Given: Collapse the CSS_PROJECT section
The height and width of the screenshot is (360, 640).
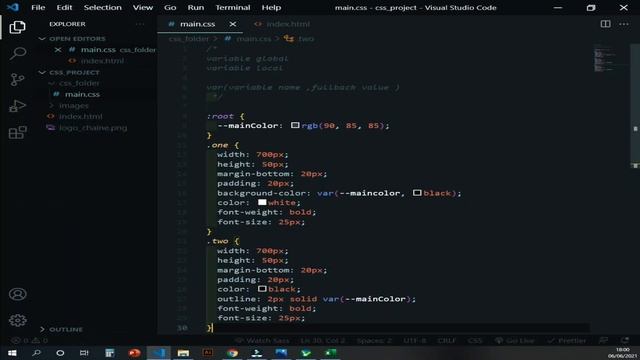Looking at the screenshot, I should (69, 73).
